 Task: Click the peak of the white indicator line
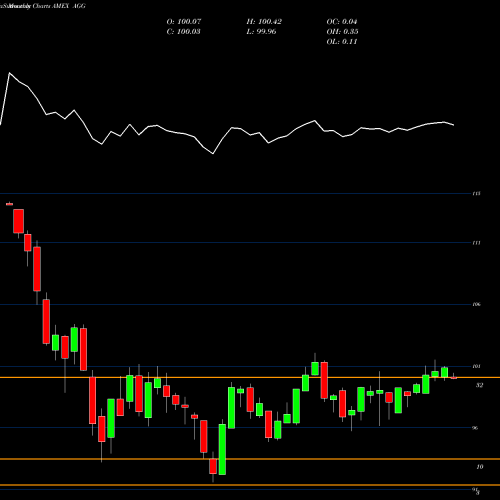coord(9,73)
